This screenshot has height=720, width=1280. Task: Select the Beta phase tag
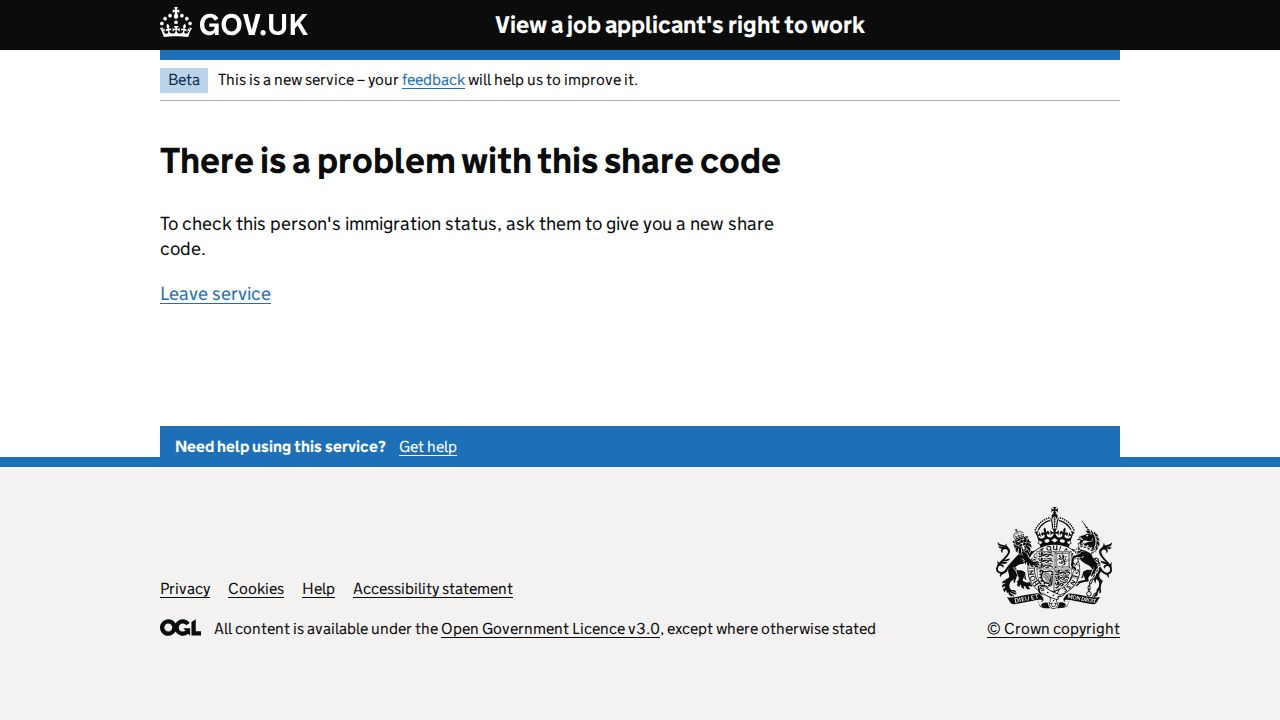[184, 80]
